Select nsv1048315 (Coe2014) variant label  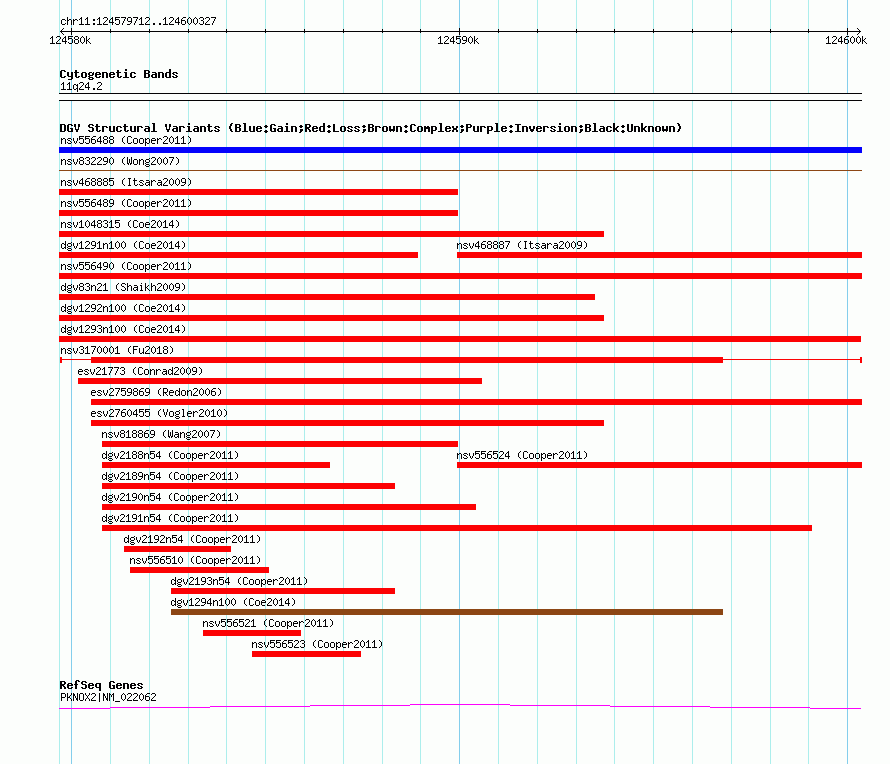tap(120, 224)
